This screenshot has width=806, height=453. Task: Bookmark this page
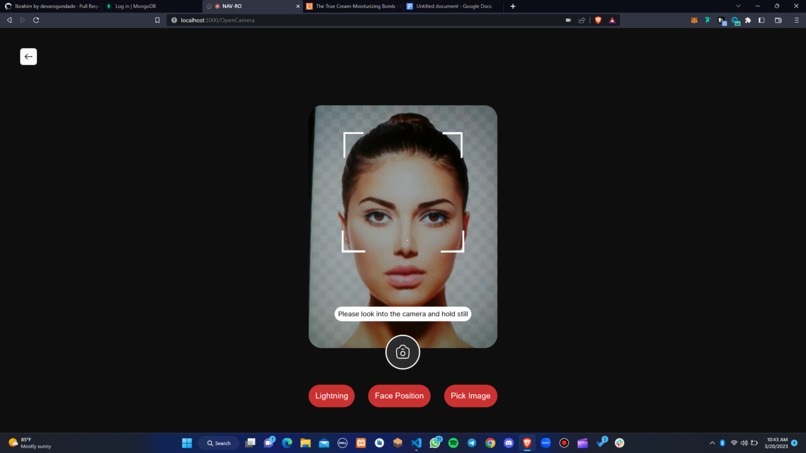(x=157, y=20)
